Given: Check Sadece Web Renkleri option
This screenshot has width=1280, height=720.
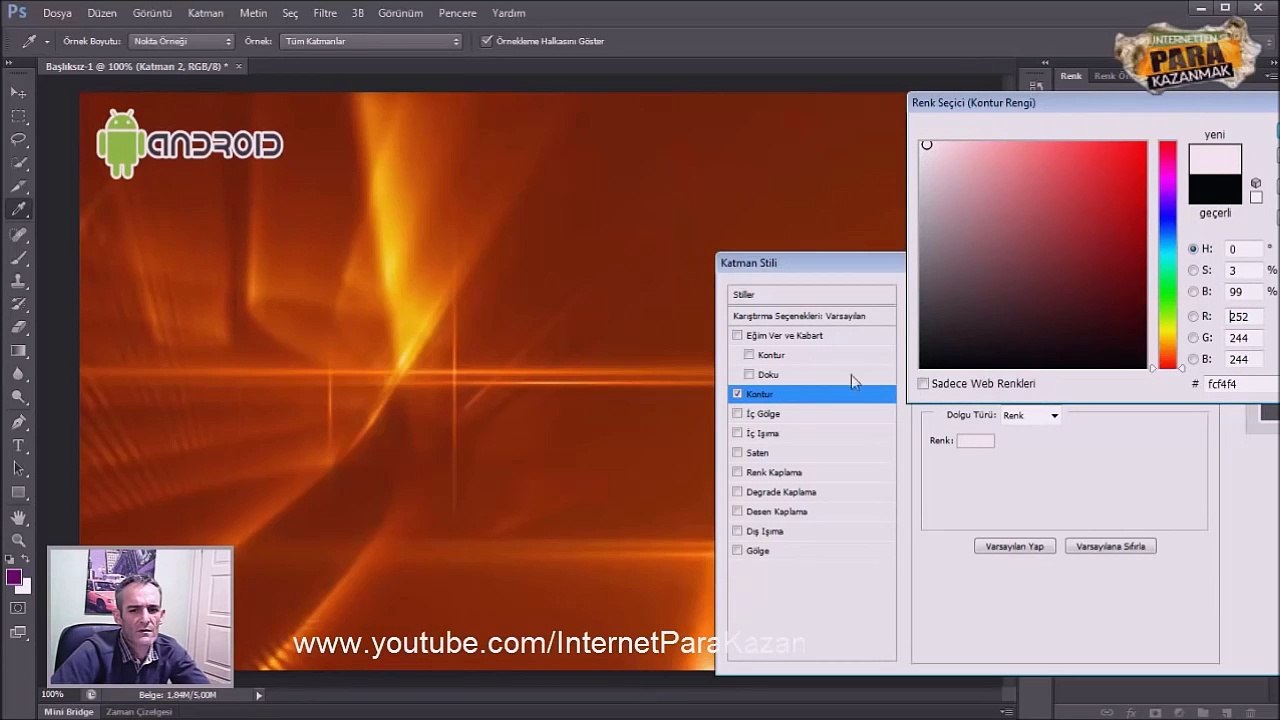Looking at the screenshot, I should coord(923,383).
